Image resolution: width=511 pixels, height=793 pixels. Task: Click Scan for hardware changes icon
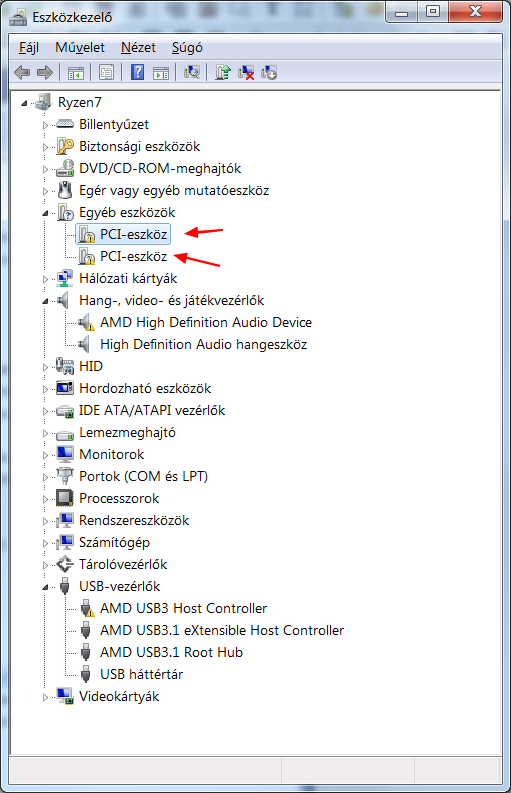pyautogui.click(x=192, y=72)
